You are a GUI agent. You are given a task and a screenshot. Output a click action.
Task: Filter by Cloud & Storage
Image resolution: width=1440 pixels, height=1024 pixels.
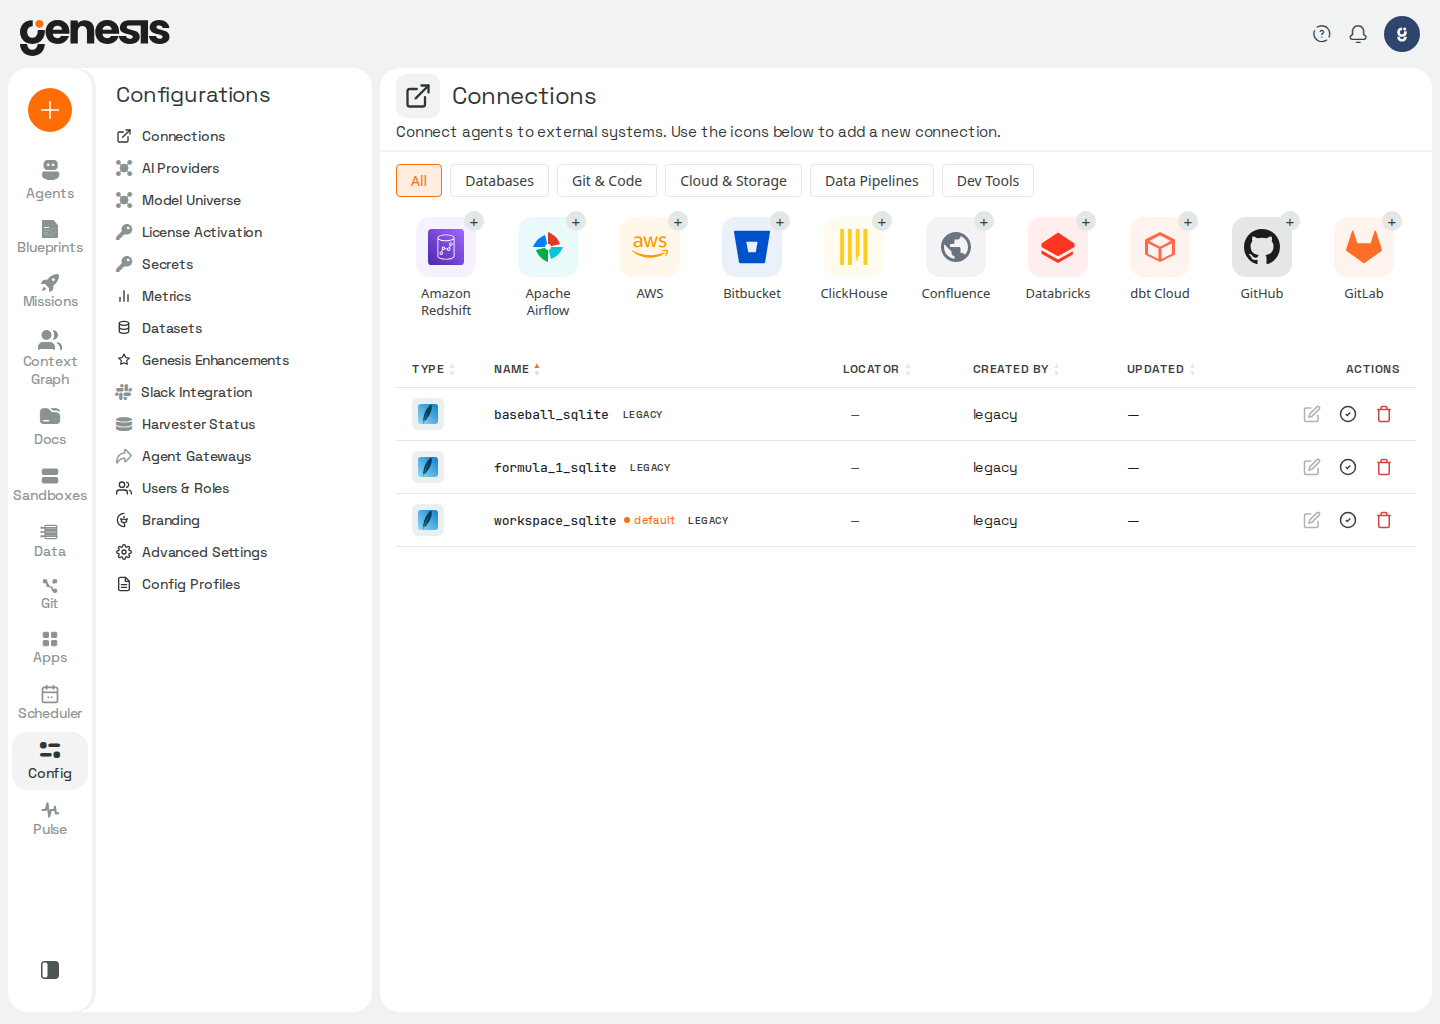(x=733, y=181)
